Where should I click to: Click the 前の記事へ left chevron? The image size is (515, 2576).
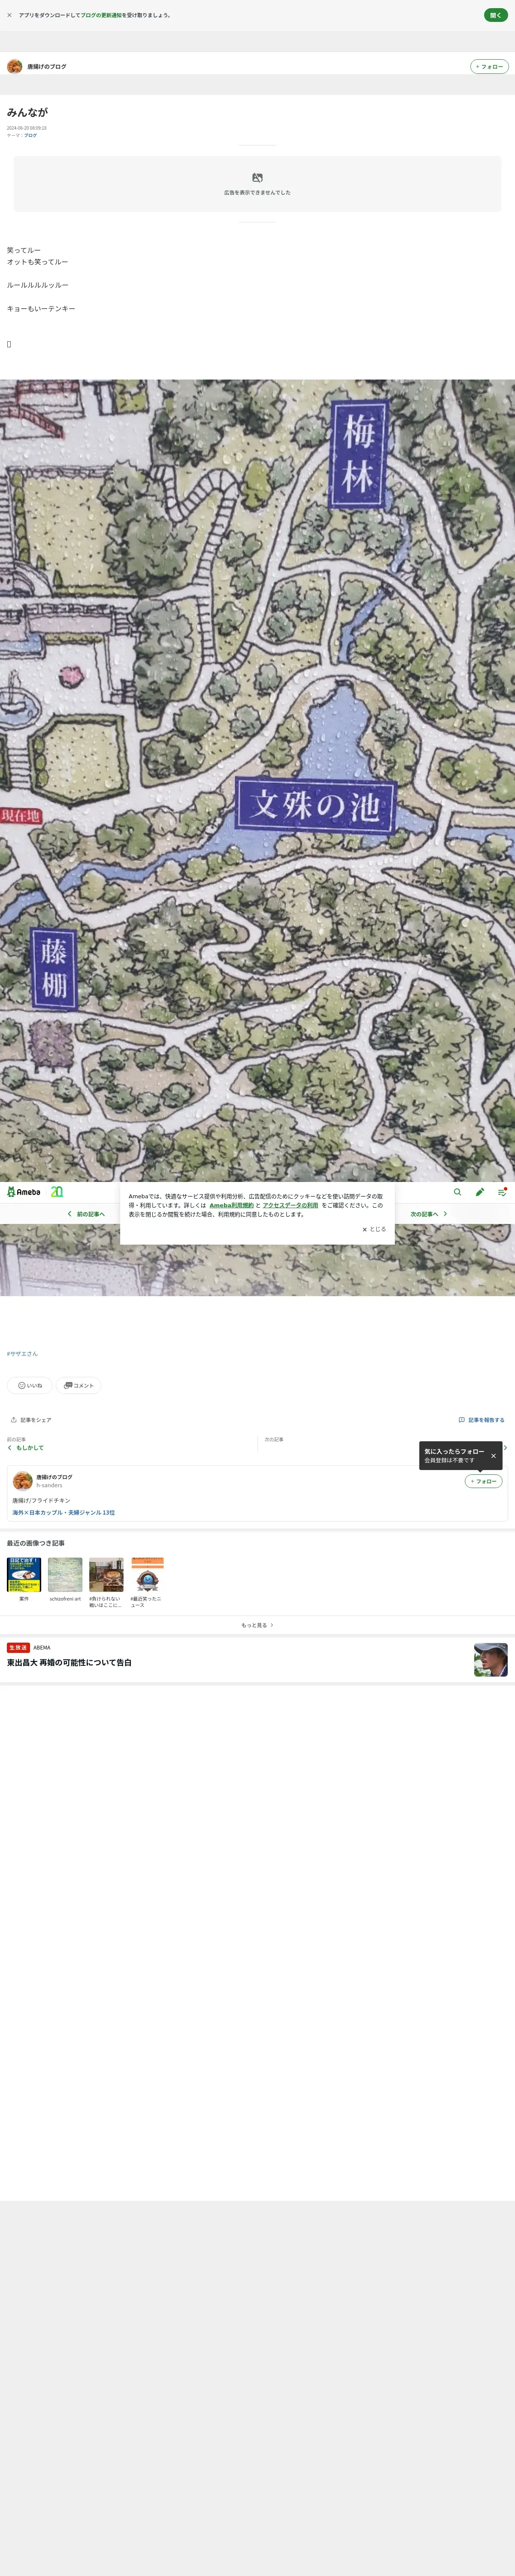(70, 1214)
